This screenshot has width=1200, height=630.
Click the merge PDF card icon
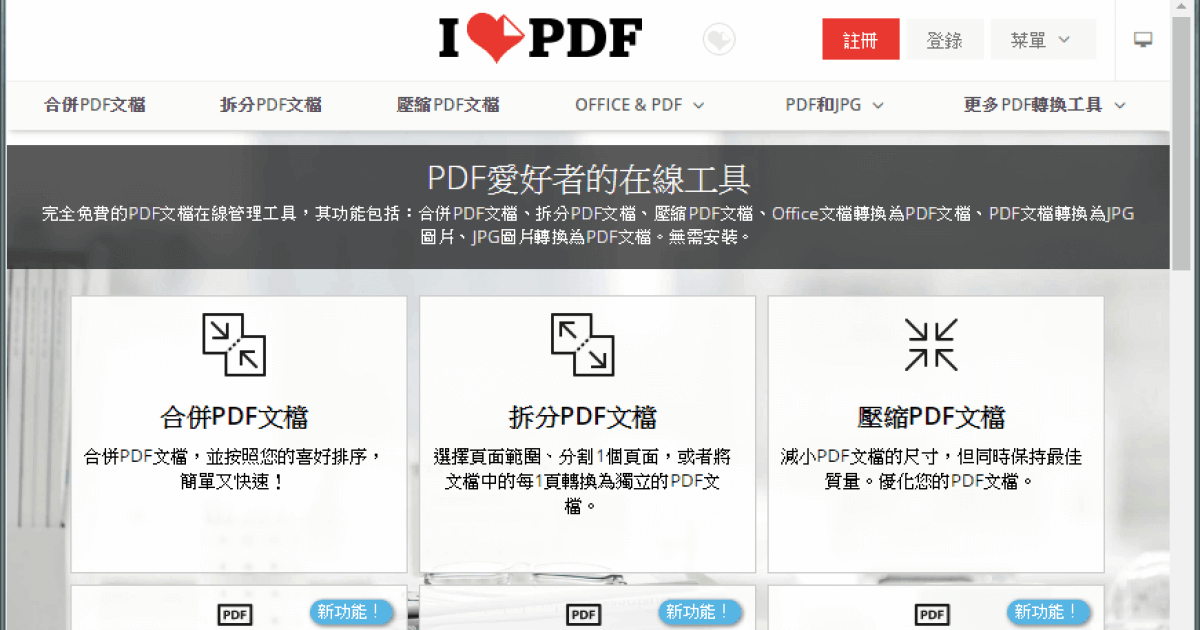(234, 345)
